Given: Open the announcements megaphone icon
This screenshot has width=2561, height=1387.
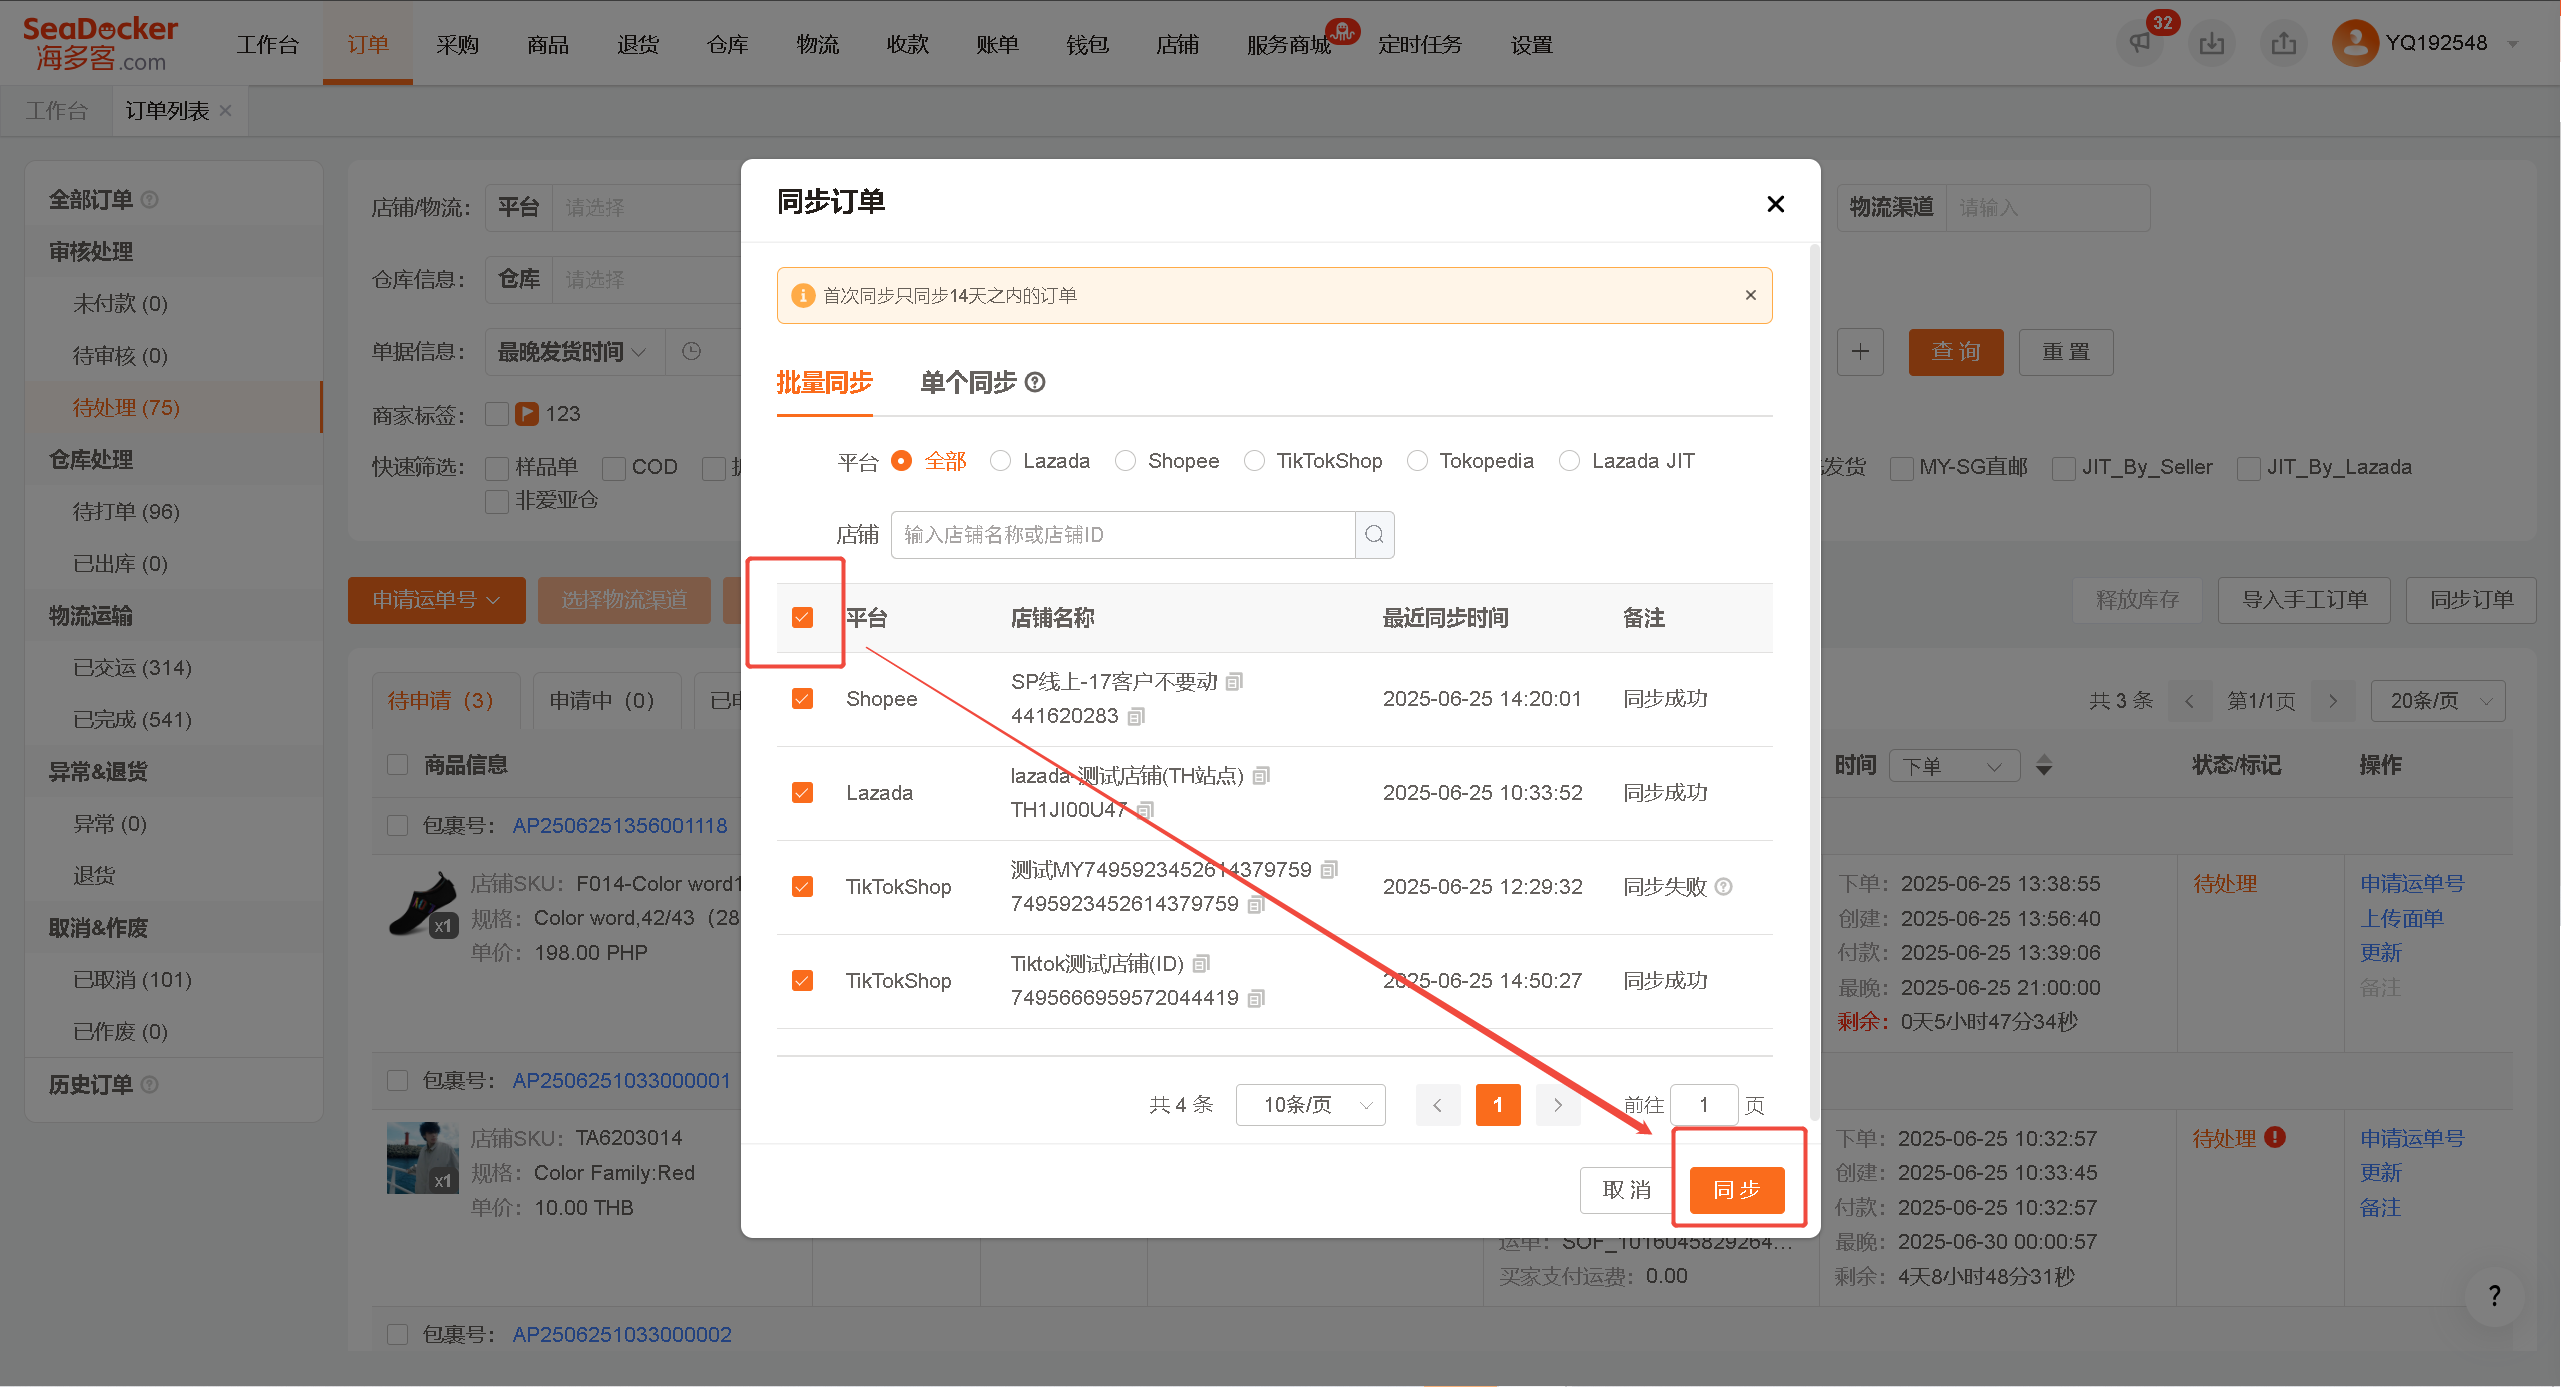Looking at the screenshot, I should (x=2139, y=43).
